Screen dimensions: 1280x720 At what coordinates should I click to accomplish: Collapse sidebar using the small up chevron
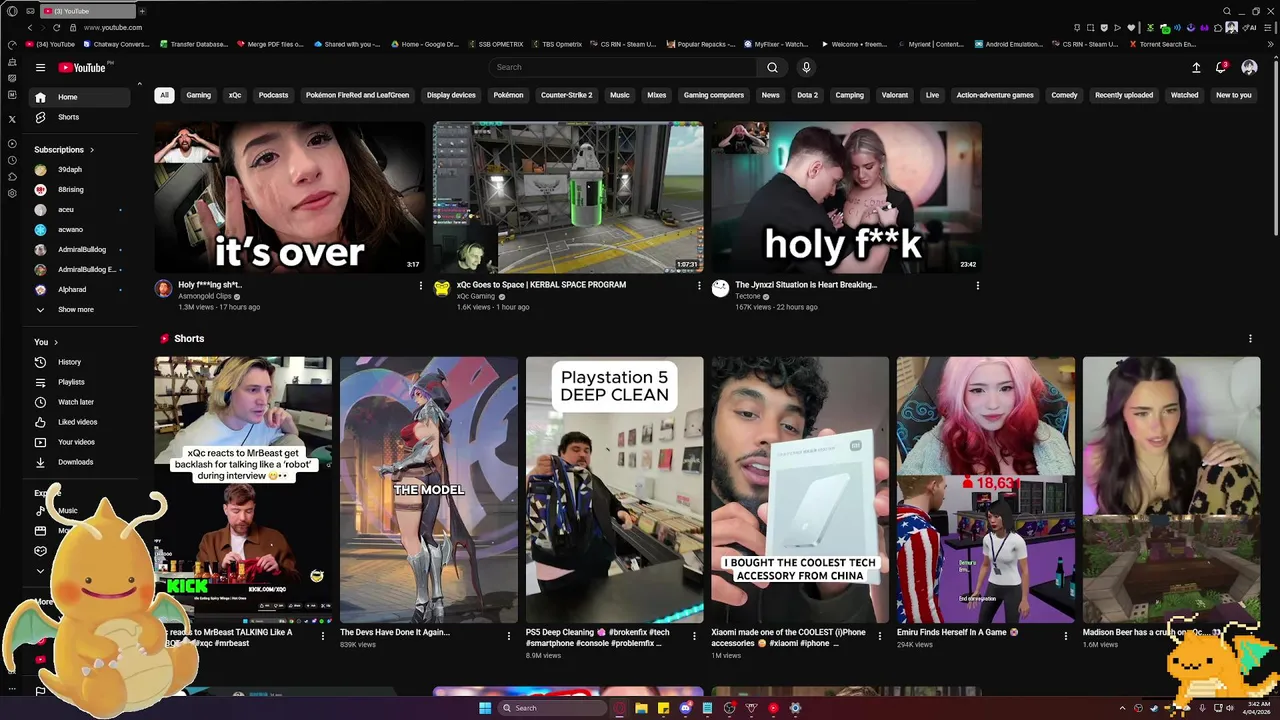pyautogui.click(x=139, y=84)
